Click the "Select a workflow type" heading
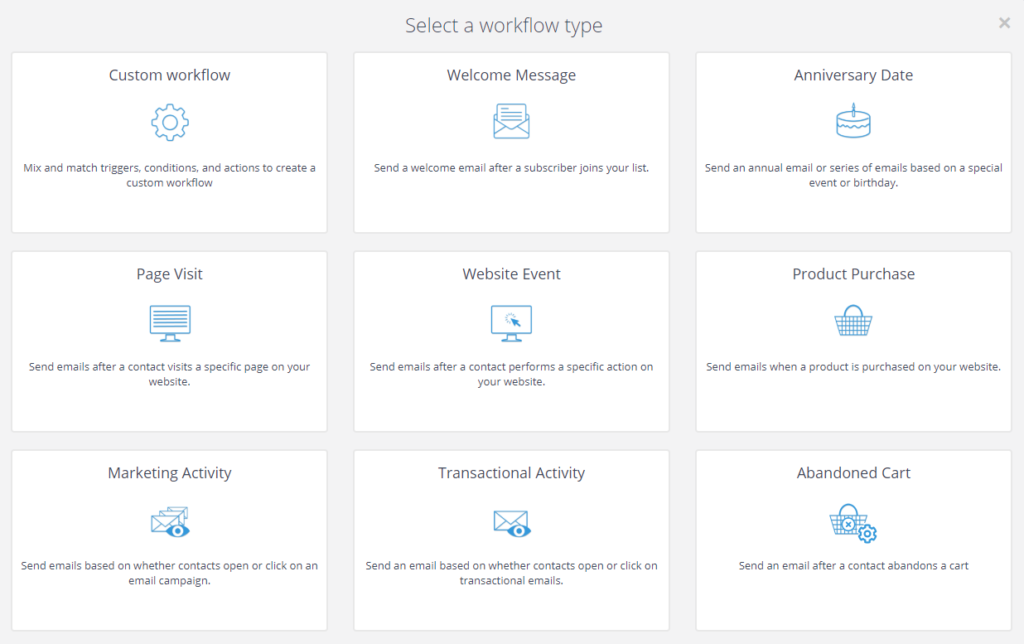 (x=504, y=25)
